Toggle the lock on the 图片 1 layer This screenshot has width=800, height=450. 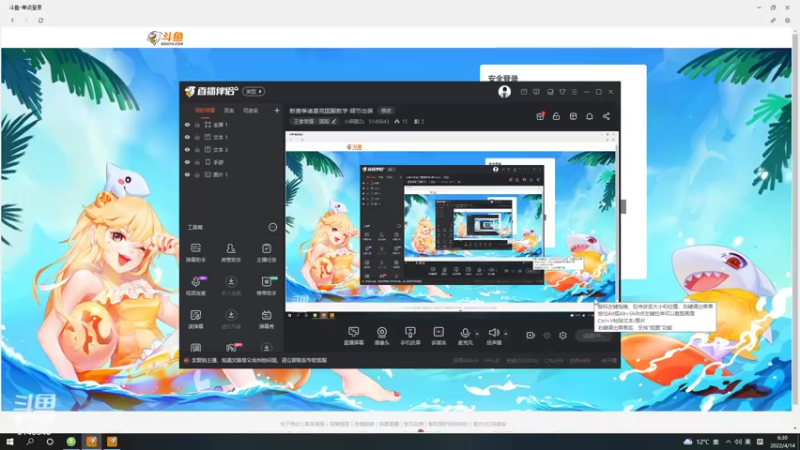click(x=197, y=174)
